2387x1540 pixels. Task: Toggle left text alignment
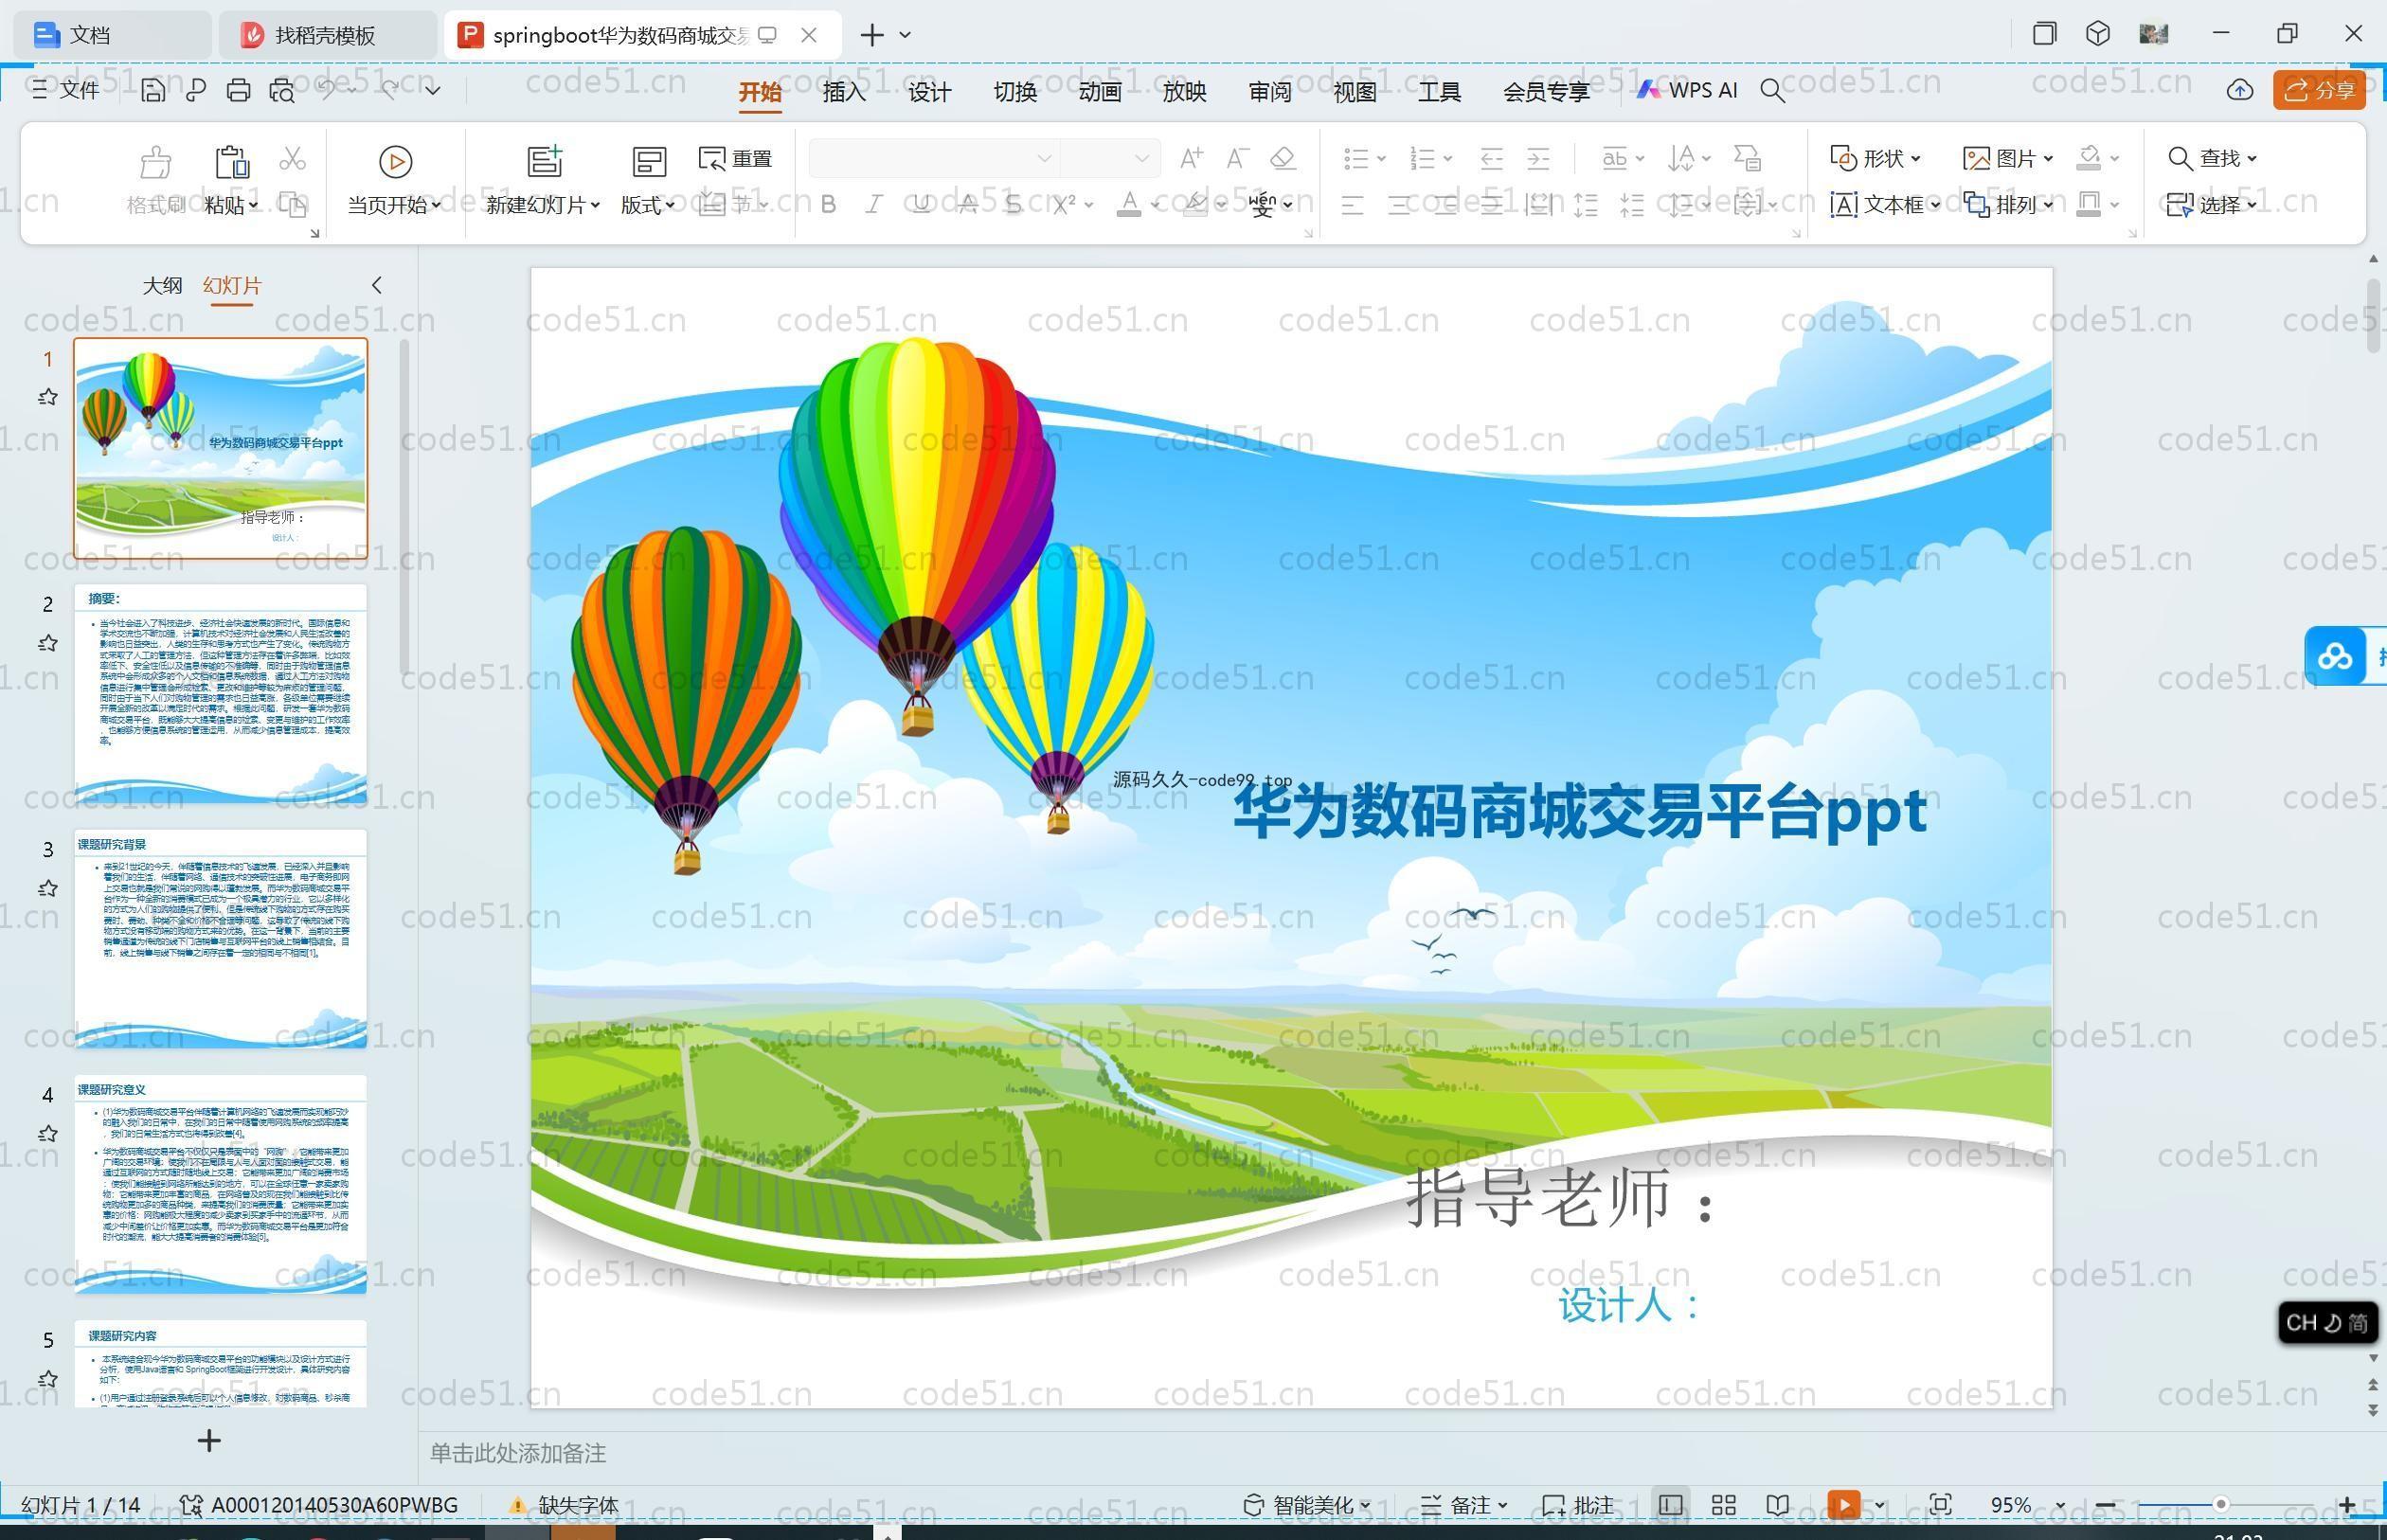(x=1352, y=206)
